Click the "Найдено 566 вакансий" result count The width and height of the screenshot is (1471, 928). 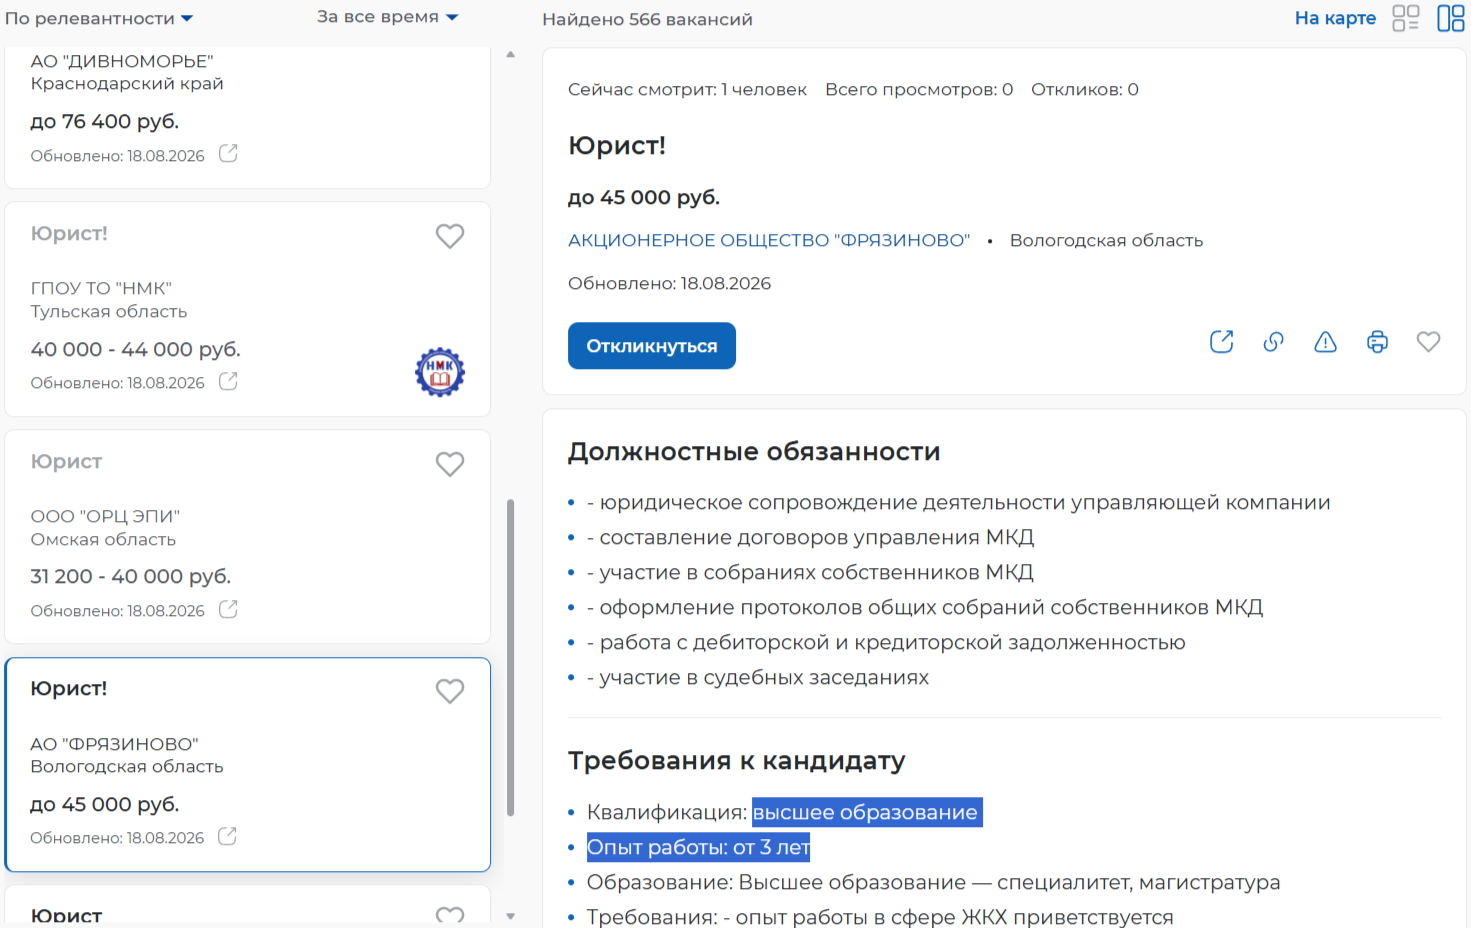point(647,19)
